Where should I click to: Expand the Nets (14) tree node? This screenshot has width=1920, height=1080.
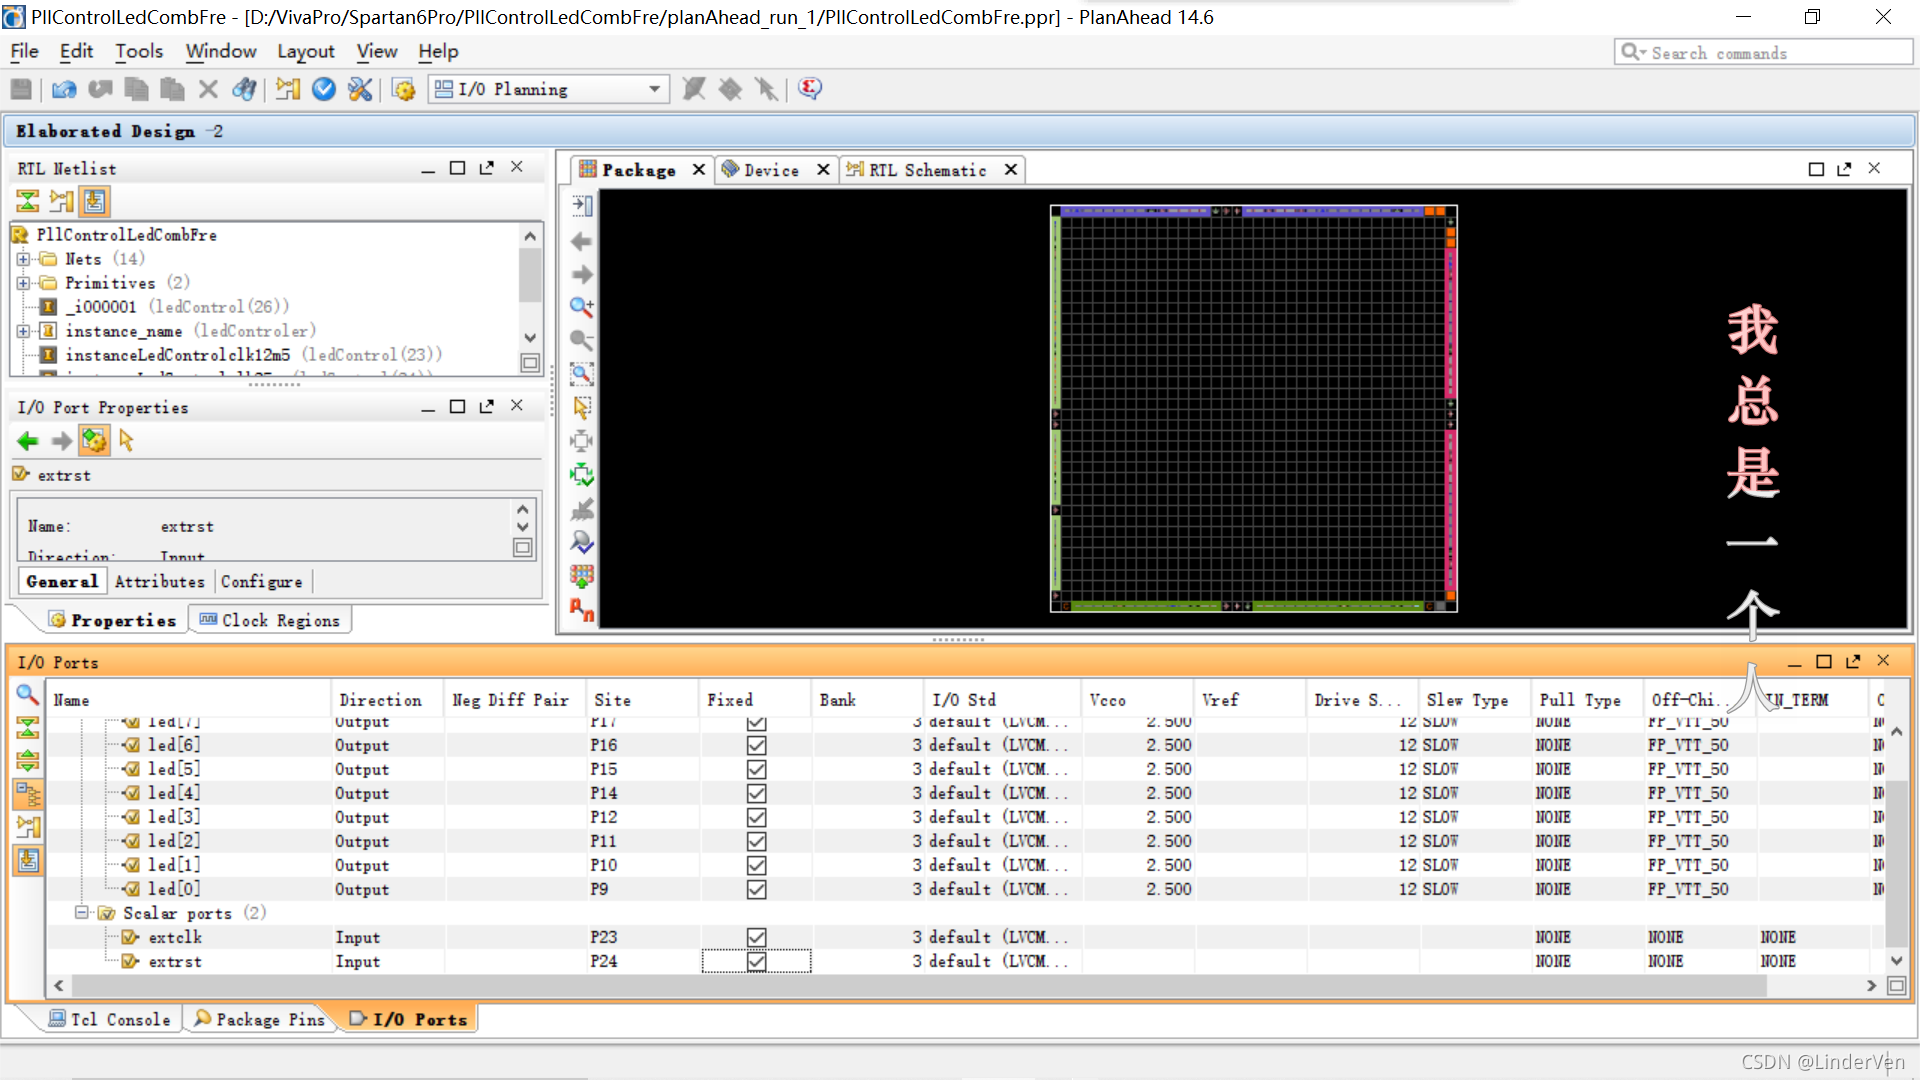point(23,259)
